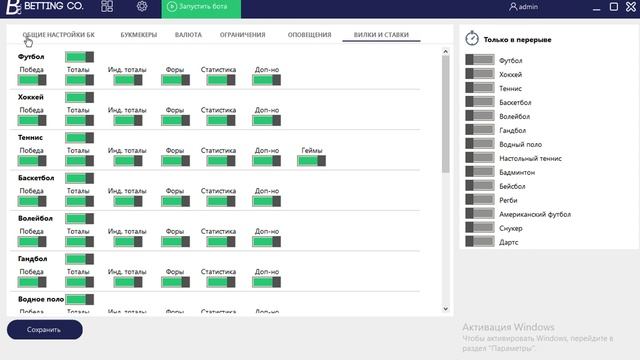The height and width of the screenshot is (360, 640).
Task: Click the admin user icon
Action: (513, 7)
